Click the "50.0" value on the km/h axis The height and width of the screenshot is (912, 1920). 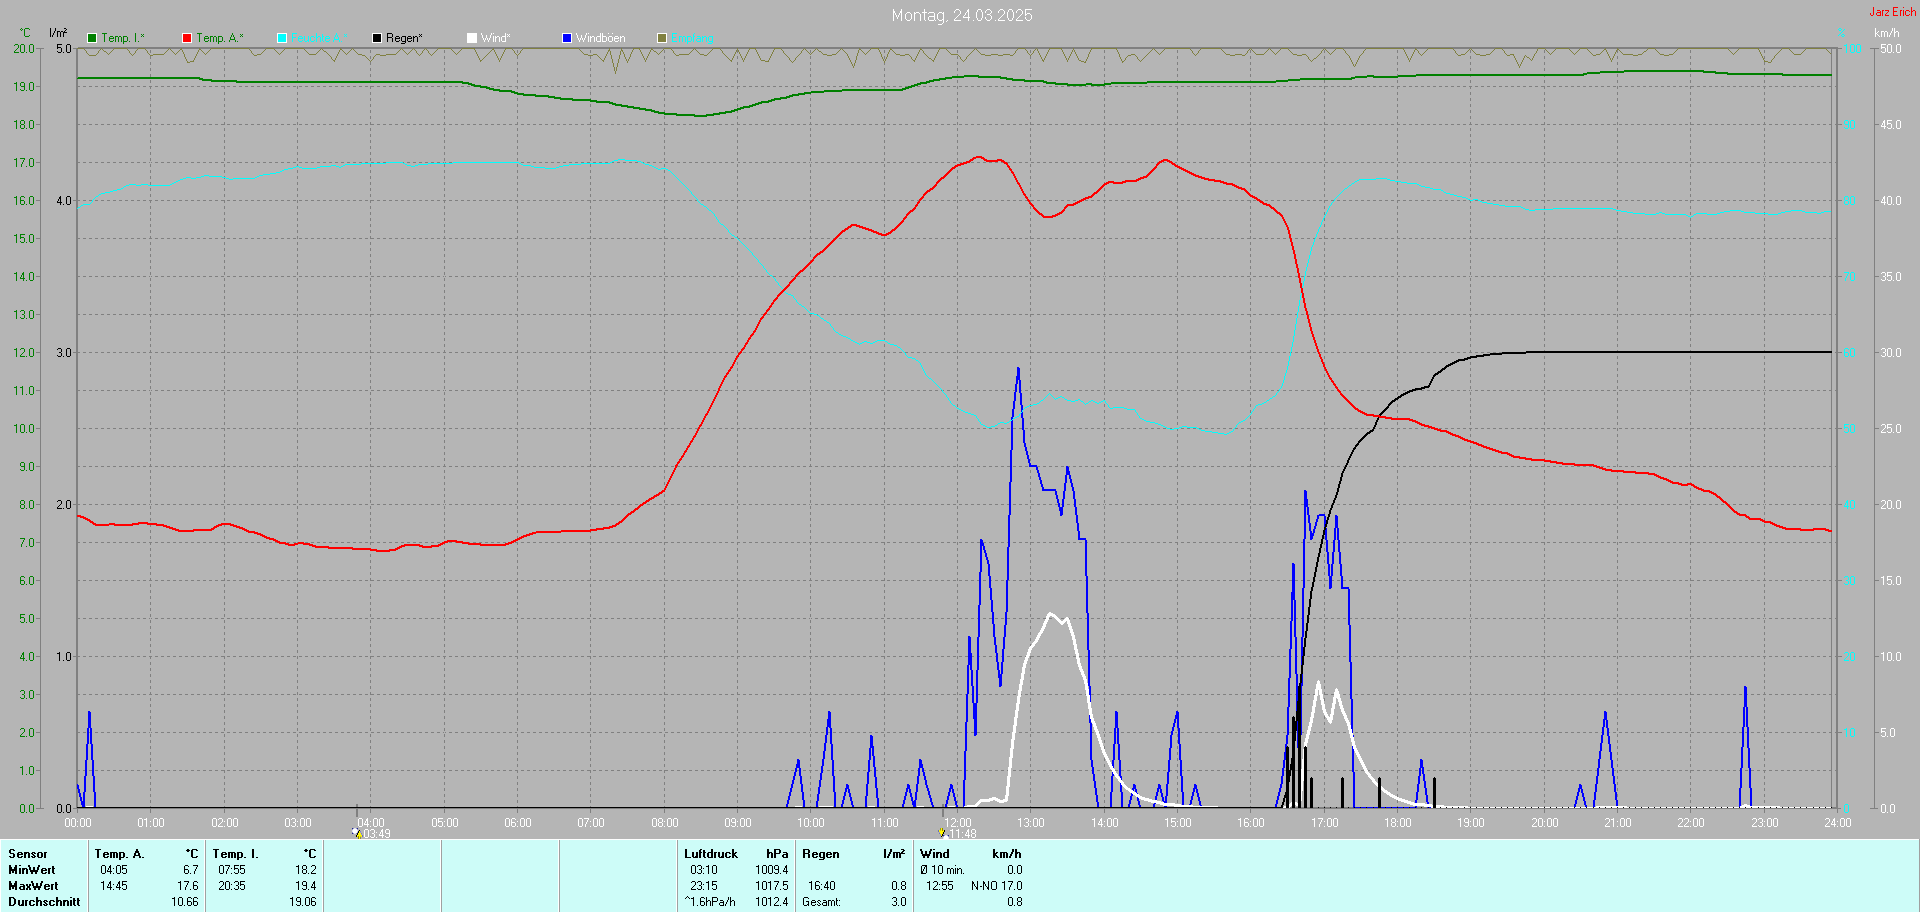point(1891,49)
